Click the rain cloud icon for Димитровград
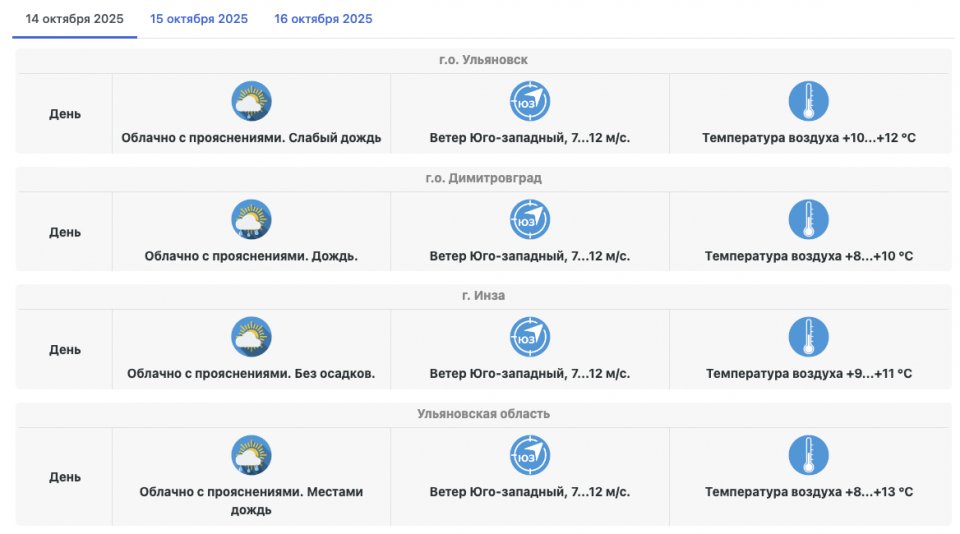Viewport: 960px width, 534px height. (251, 219)
